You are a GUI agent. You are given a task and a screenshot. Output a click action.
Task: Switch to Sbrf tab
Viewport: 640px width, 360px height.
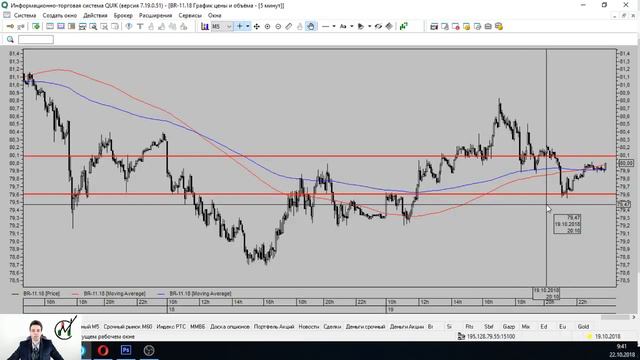click(489, 327)
